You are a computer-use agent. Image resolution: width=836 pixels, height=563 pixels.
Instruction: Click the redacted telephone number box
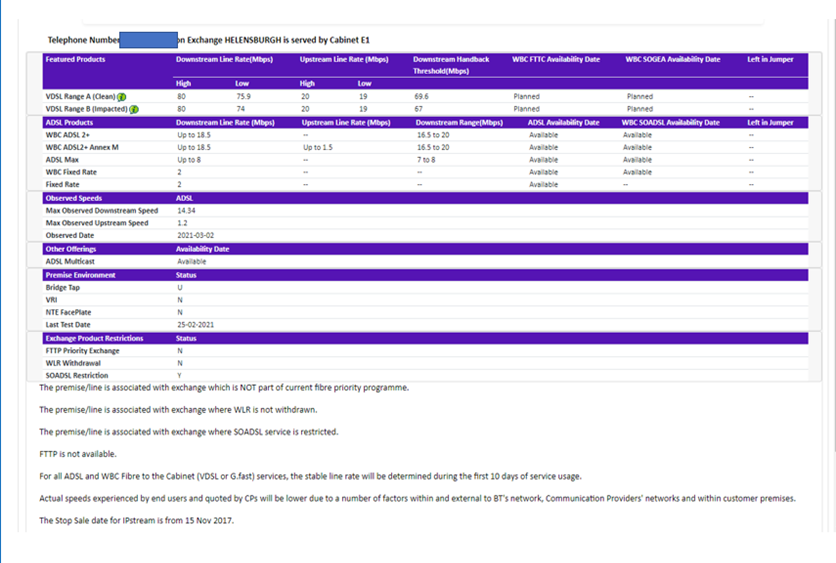[x=147, y=40]
